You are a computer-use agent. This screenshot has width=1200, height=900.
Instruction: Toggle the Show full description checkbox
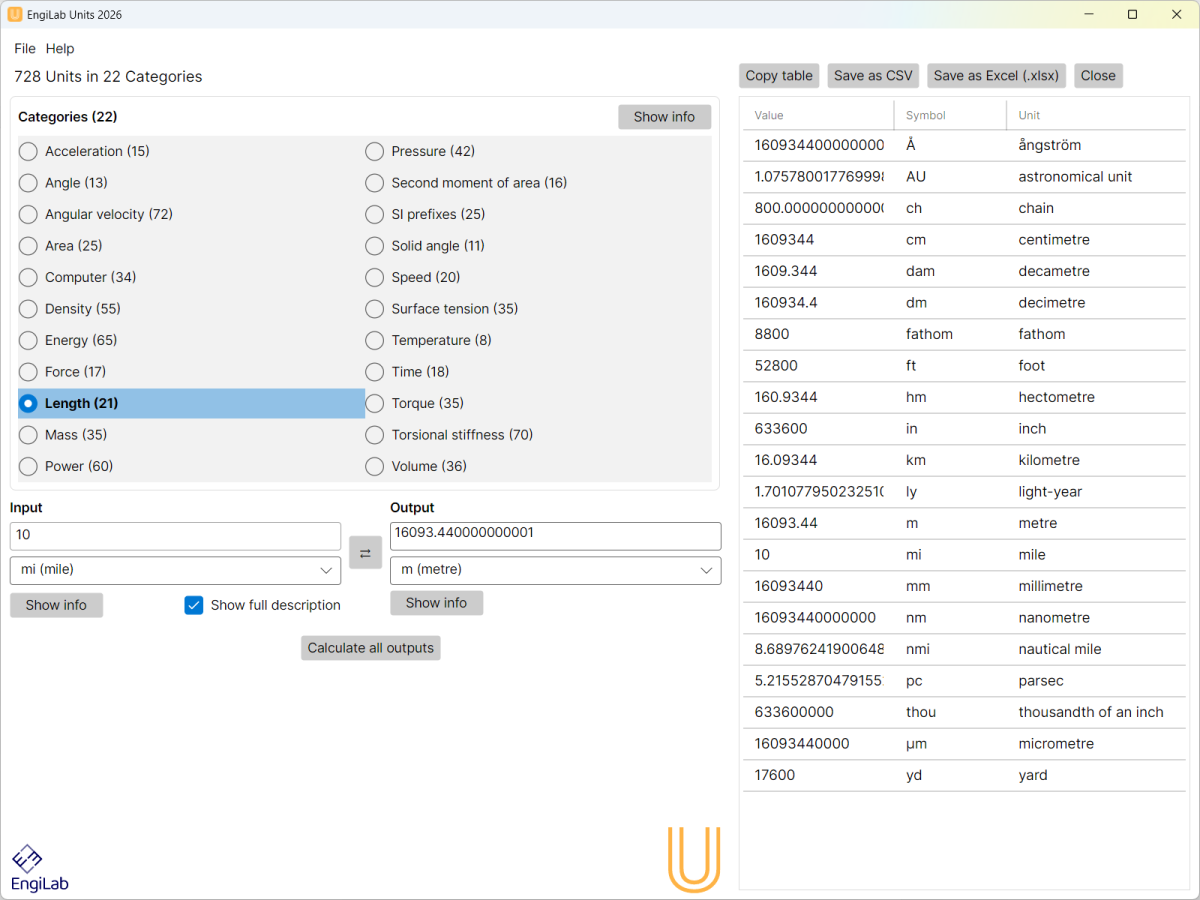194,605
